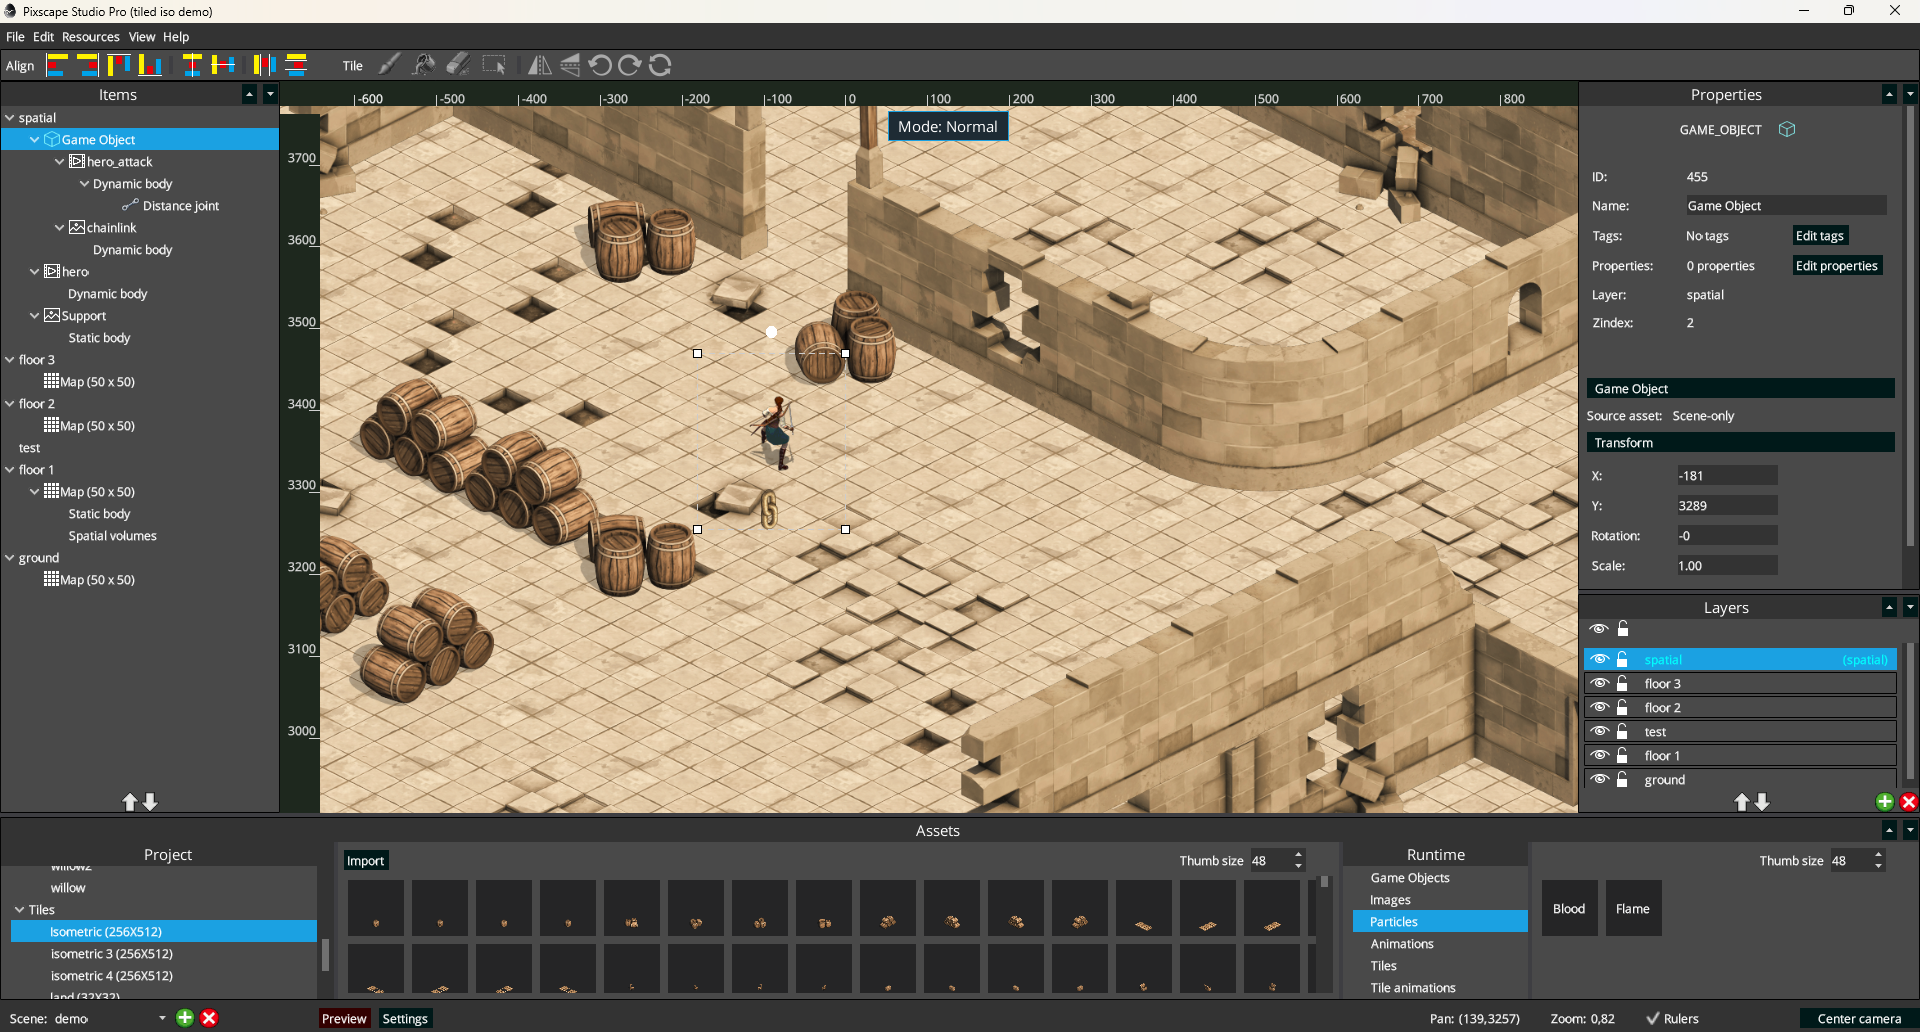The height and width of the screenshot is (1032, 1920).
Task: Increase assets Thumb size stepper
Action: coord(1299,855)
